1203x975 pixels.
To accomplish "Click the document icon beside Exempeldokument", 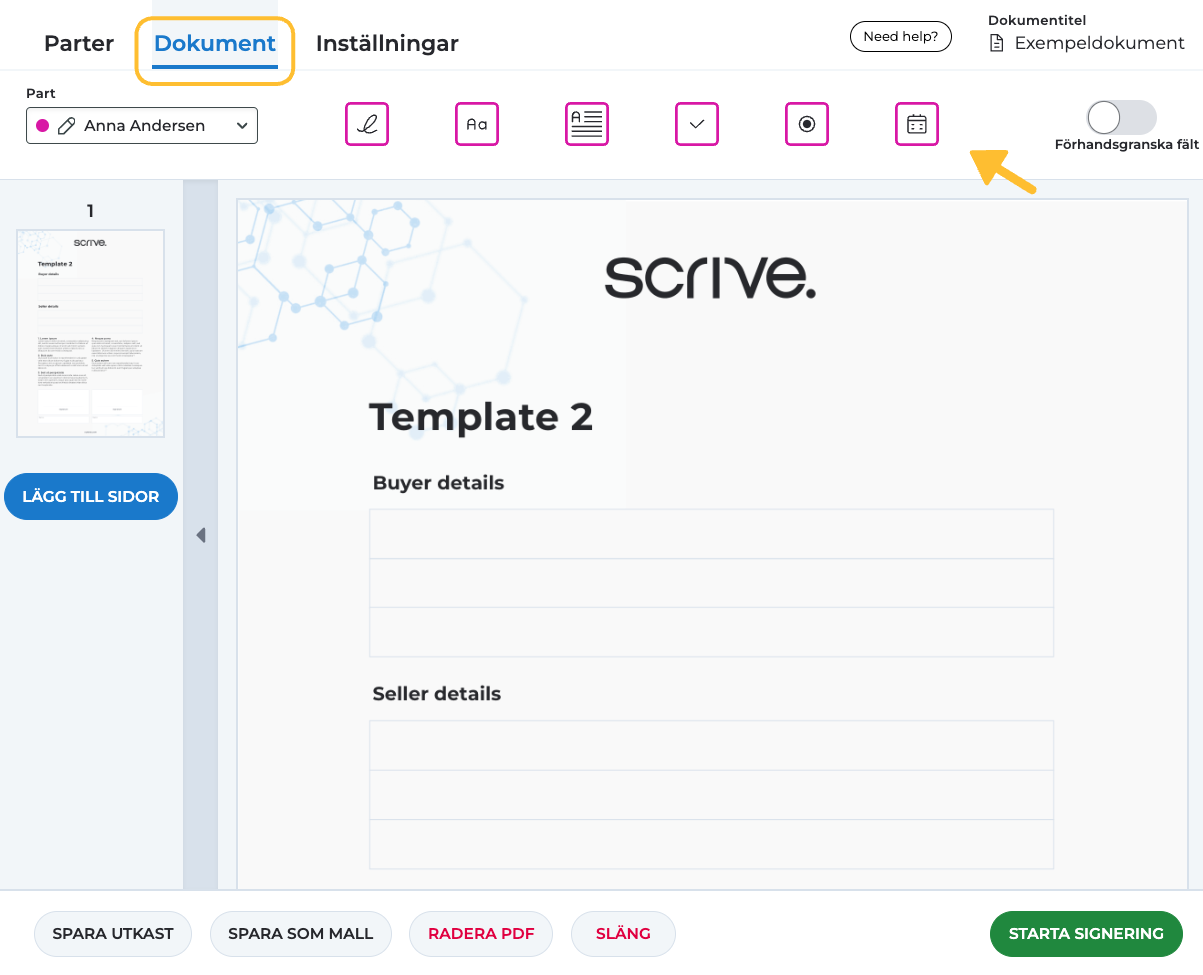I will click(x=996, y=44).
